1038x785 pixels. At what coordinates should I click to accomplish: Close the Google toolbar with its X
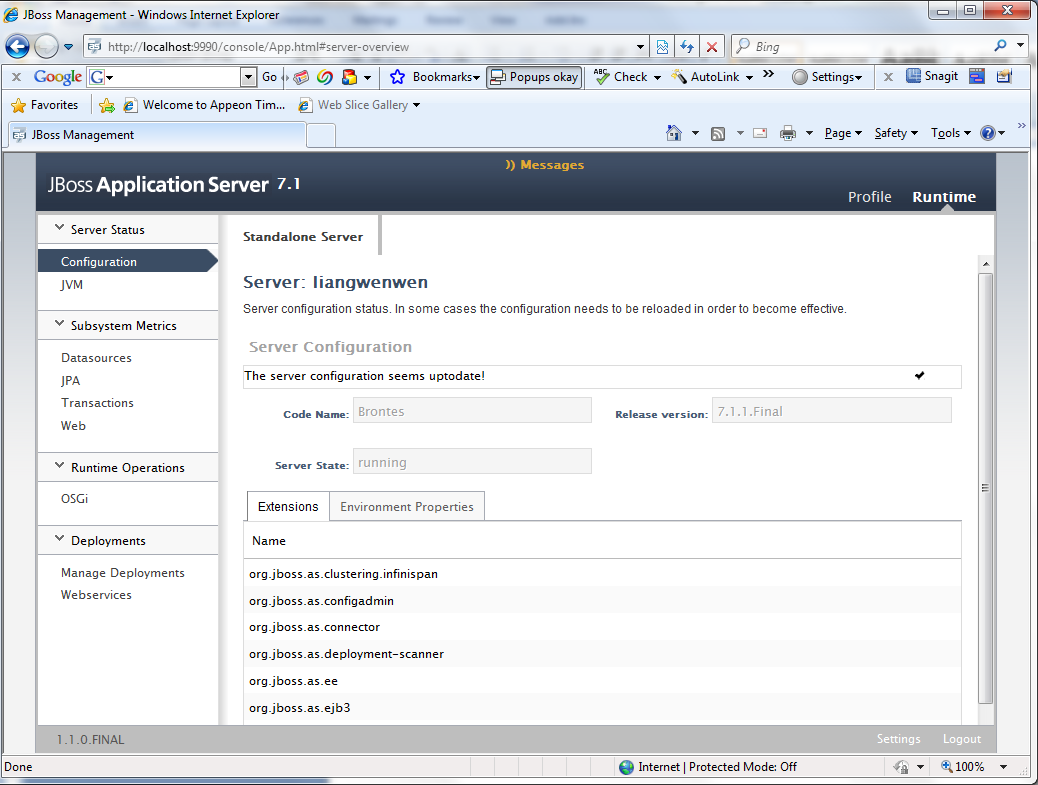click(x=17, y=77)
